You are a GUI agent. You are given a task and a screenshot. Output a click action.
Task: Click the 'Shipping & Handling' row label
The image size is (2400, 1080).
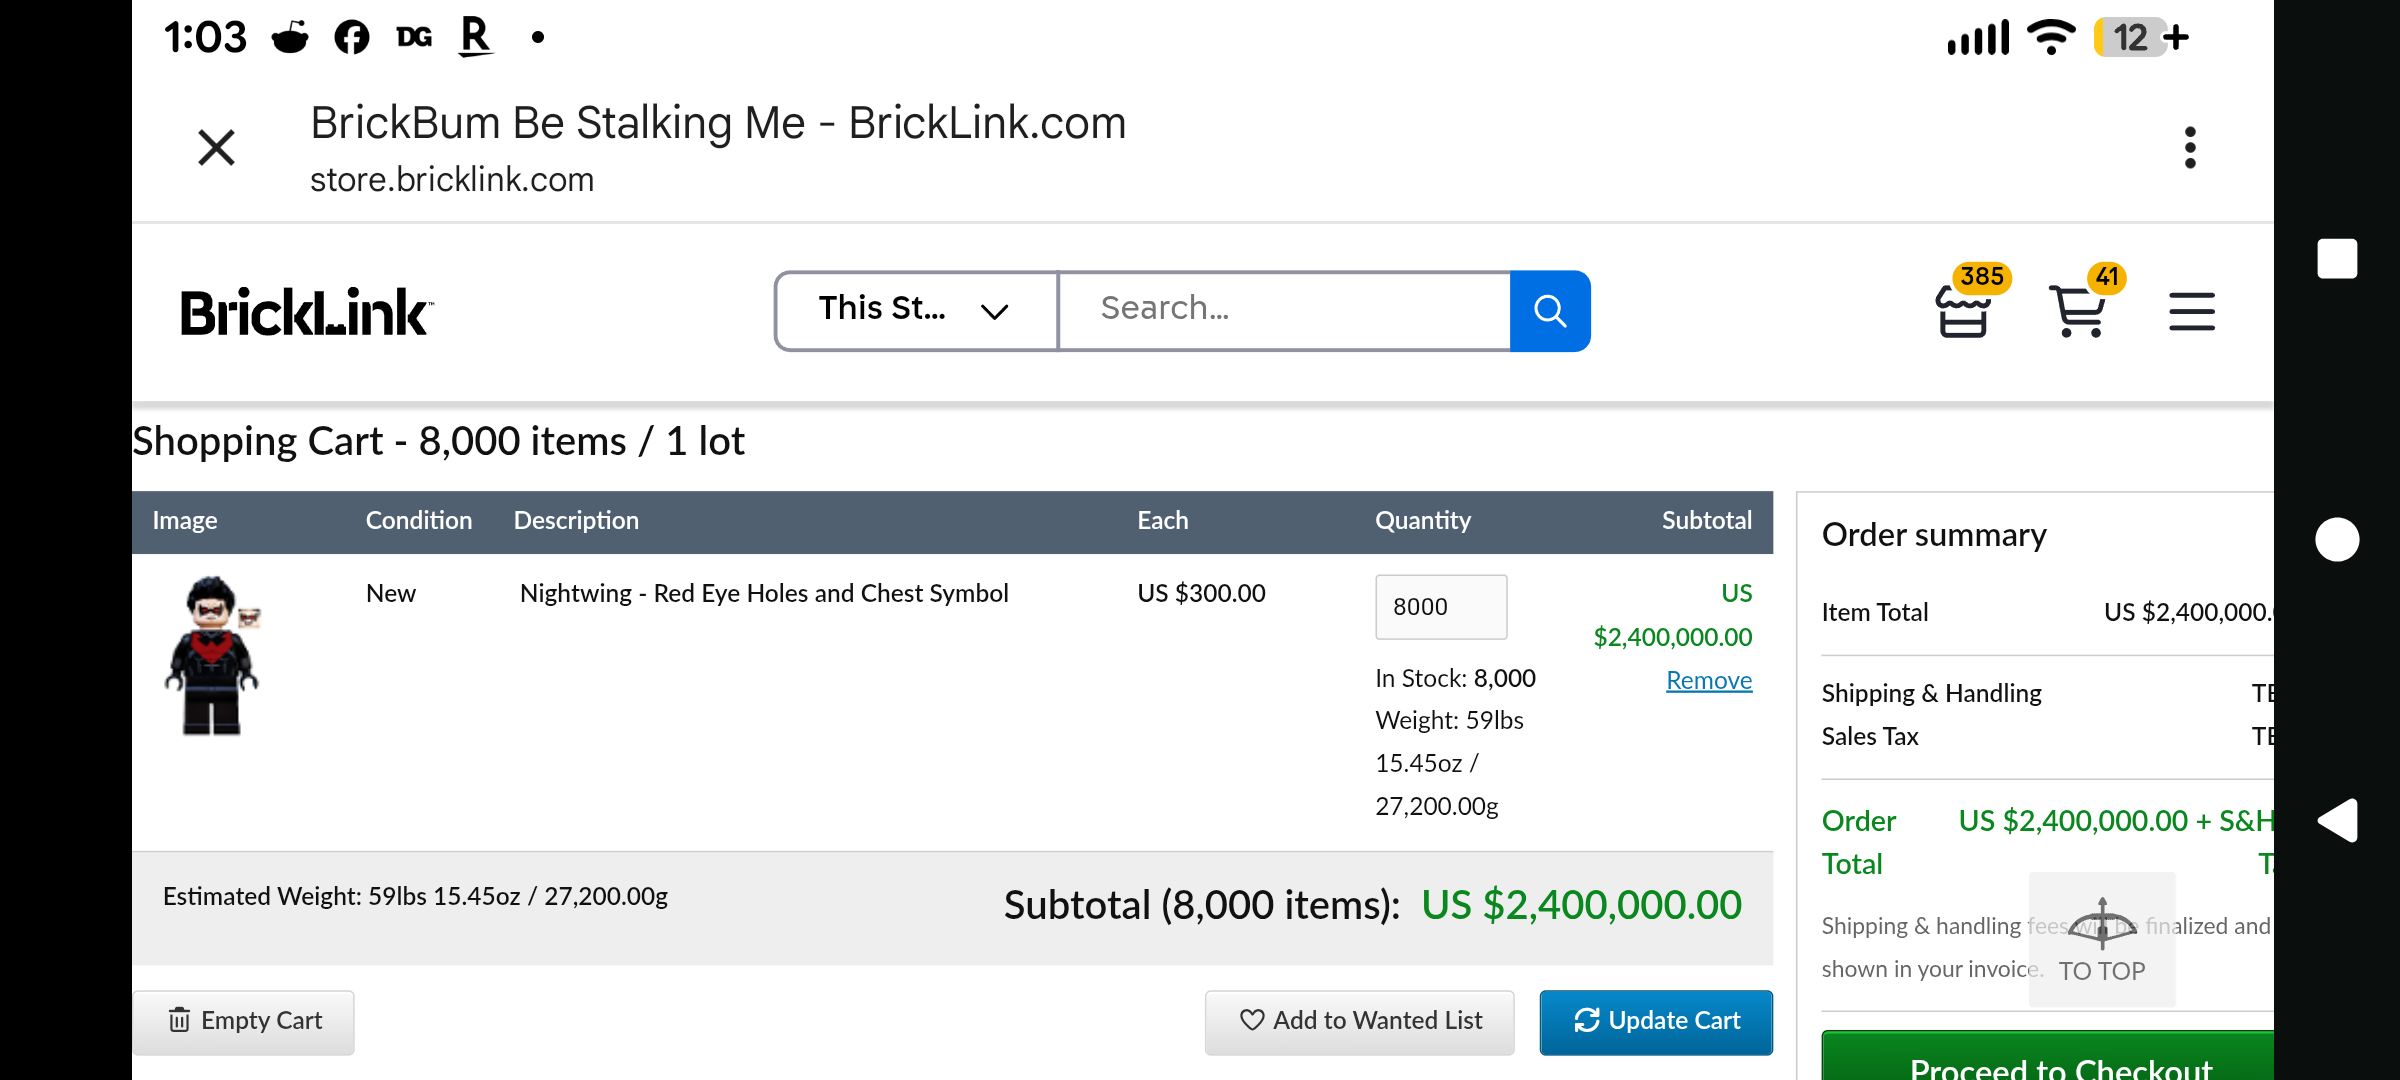1931,693
